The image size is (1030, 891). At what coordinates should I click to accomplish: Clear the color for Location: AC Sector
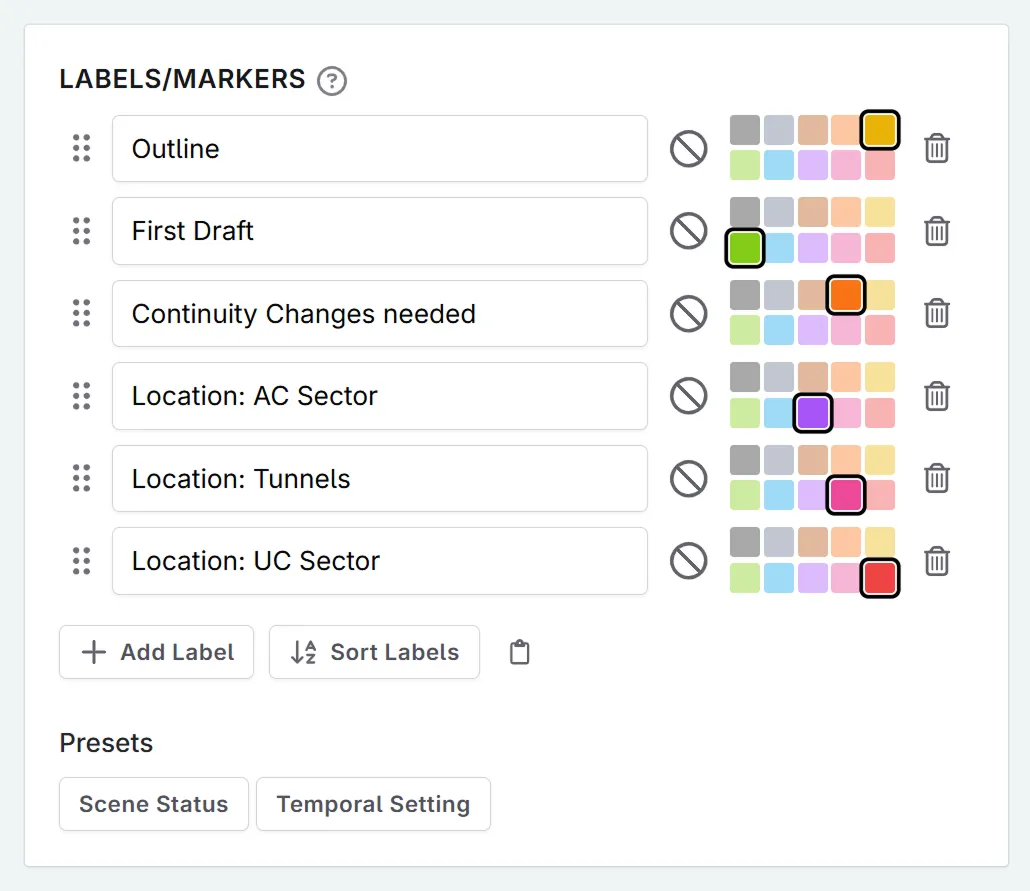(x=688, y=396)
